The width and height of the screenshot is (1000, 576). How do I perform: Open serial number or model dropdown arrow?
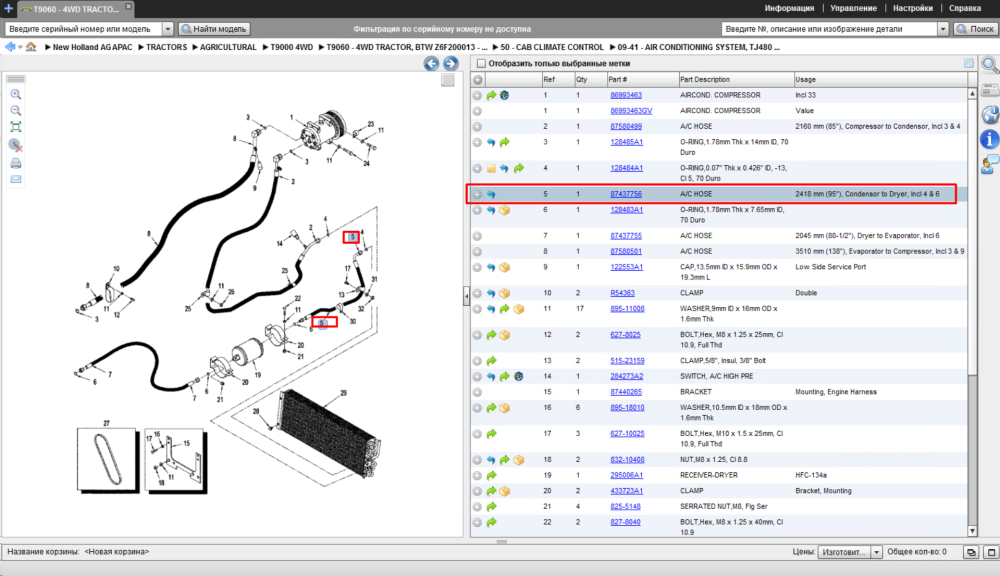[168, 29]
